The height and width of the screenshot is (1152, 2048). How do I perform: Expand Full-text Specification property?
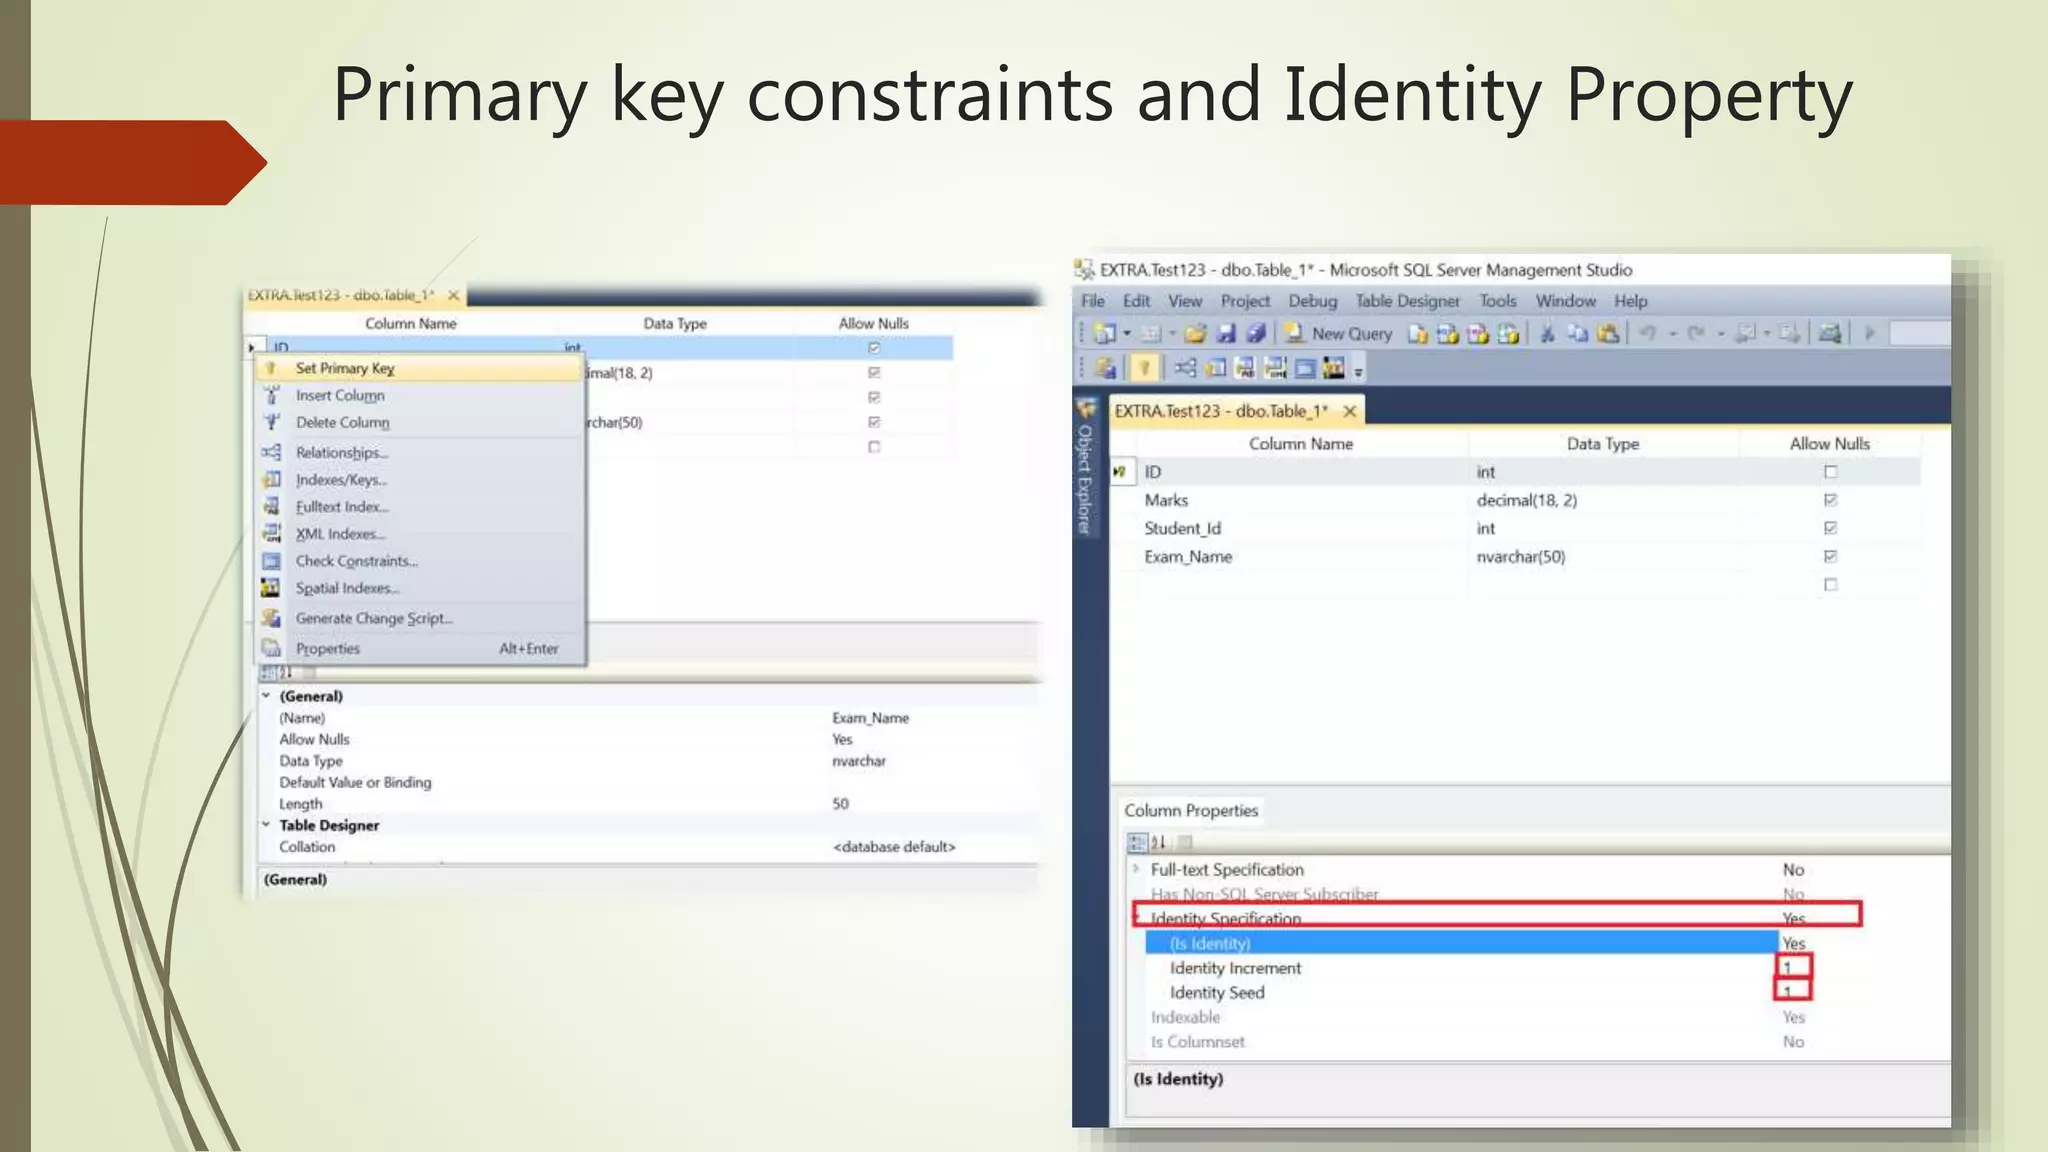tap(1136, 869)
